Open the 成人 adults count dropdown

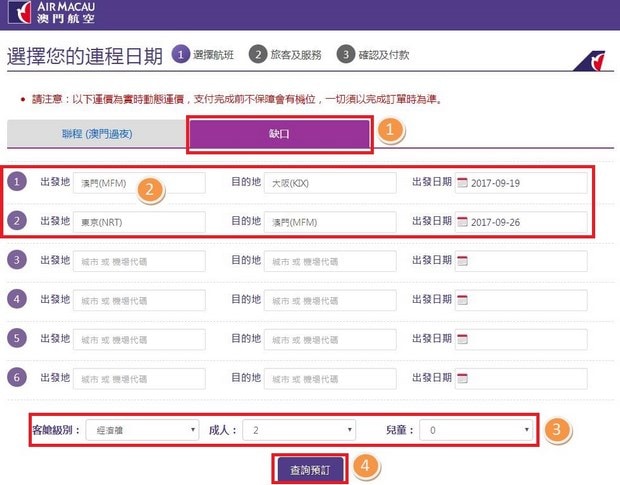tap(299, 430)
